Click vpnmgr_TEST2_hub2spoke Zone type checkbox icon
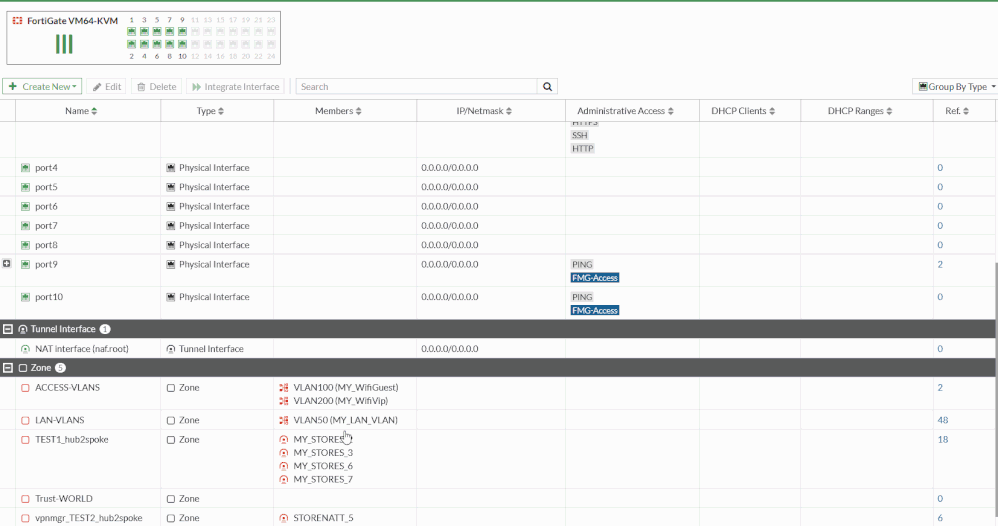Screen dimensions: 998x526 171,518
